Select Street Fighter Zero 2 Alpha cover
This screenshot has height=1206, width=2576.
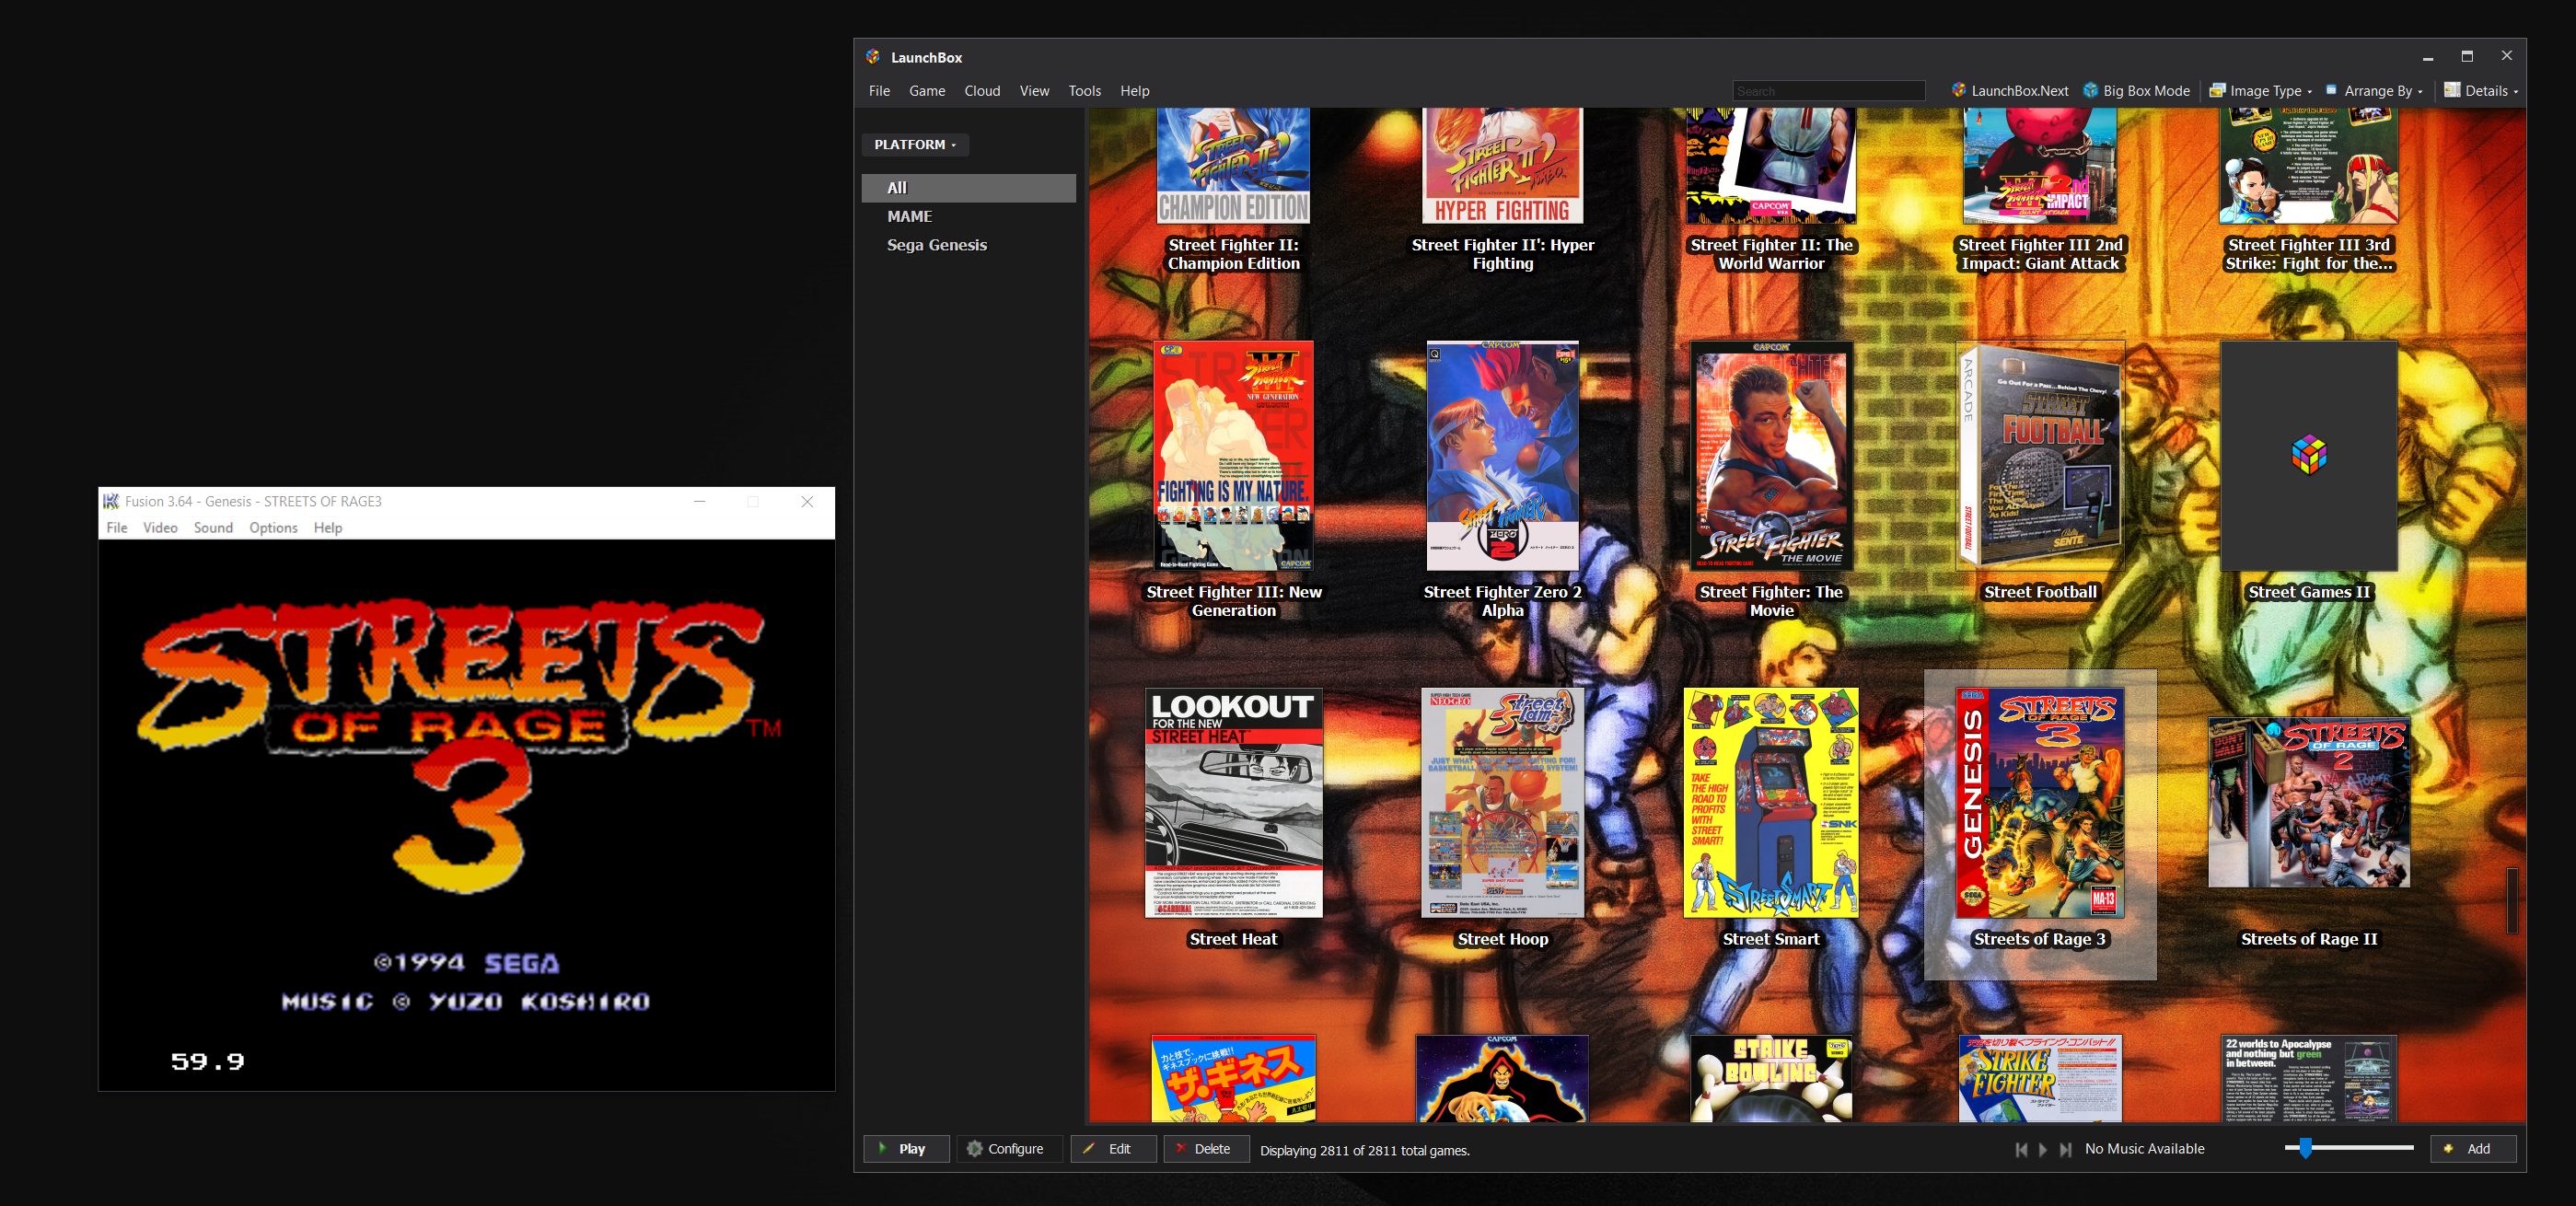pos(1502,456)
